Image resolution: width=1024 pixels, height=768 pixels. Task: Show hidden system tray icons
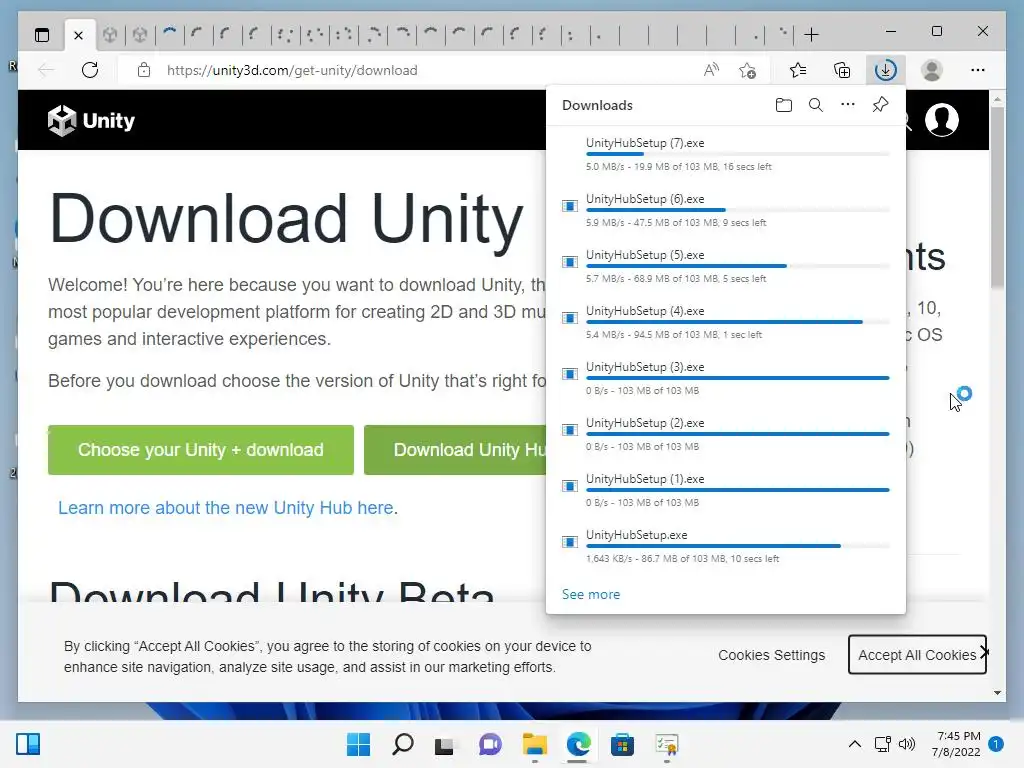pyautogui.click(x=854, y=744)
